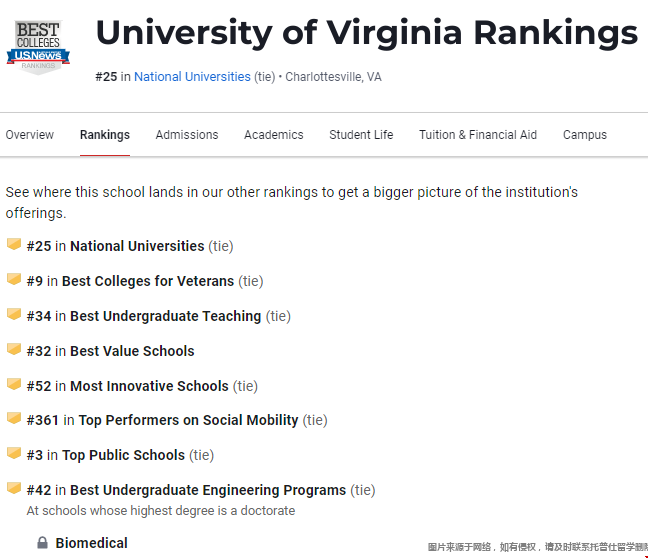Open the blue National Universities link in header

point(192,77)
